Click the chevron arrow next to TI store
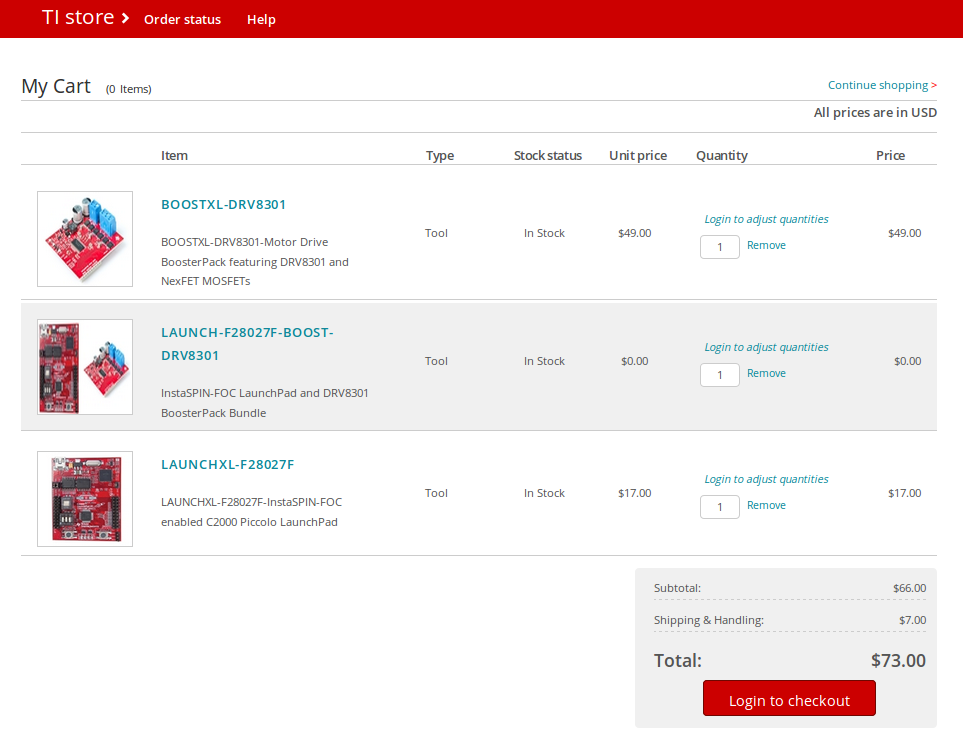963x752 pixels. tap(125, 18)
